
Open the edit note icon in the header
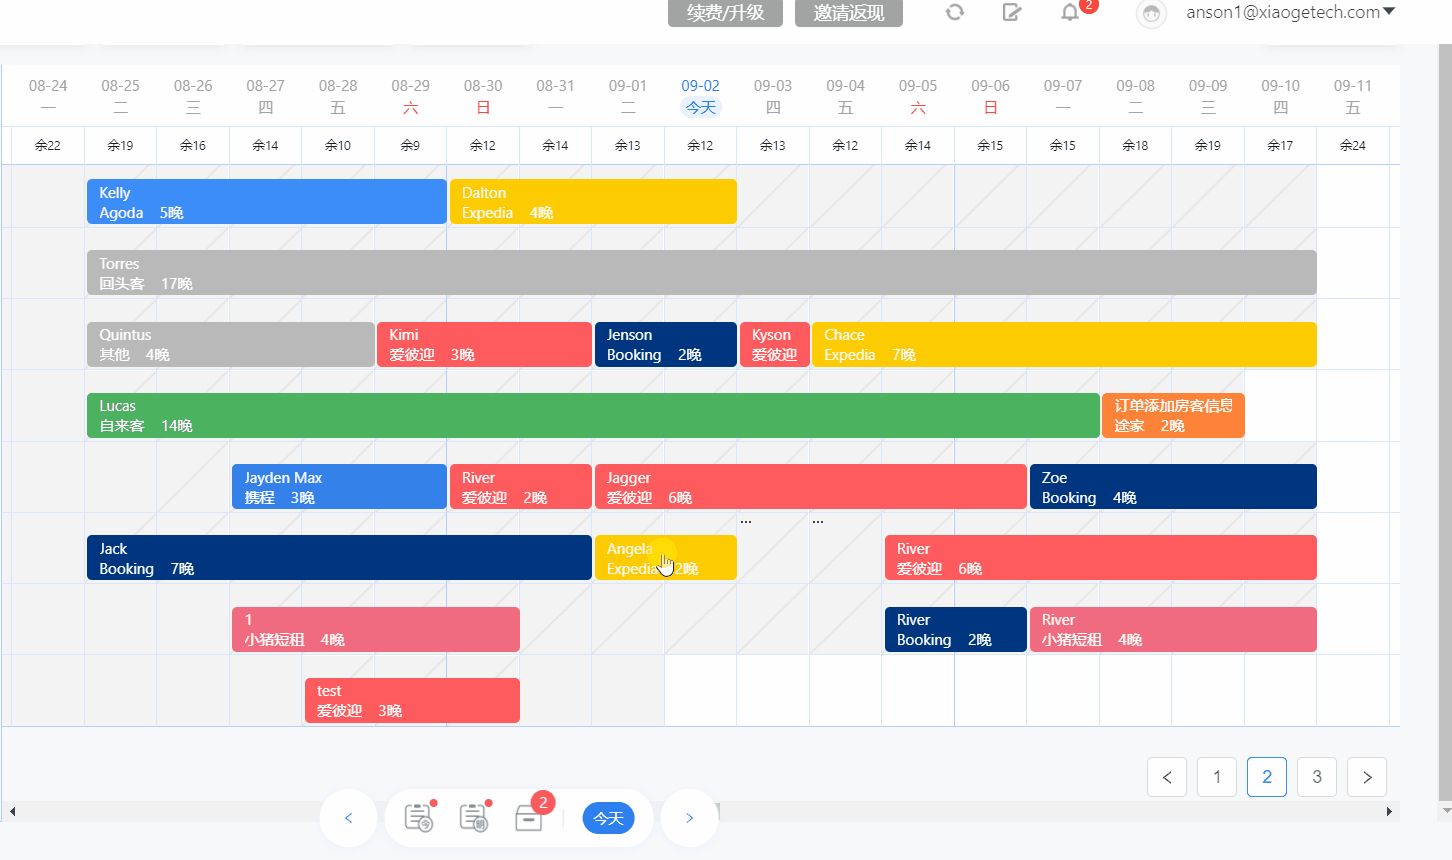(1012, 12)
